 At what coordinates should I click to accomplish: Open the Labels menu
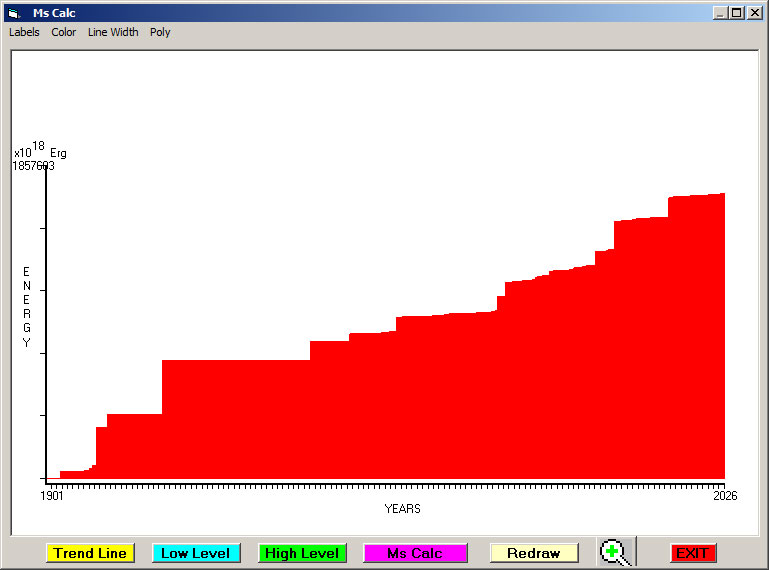tap(24, 32)
